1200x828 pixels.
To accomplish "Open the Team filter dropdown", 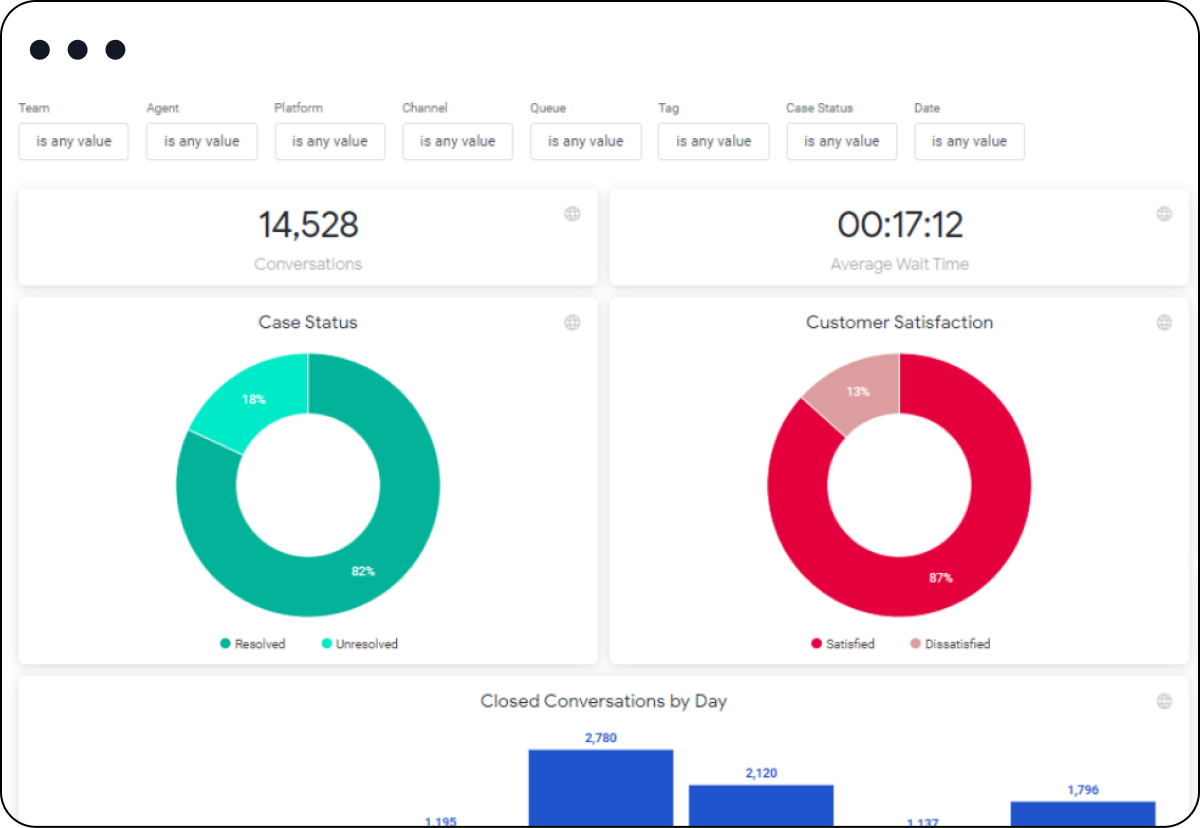I will pos(73,141).
